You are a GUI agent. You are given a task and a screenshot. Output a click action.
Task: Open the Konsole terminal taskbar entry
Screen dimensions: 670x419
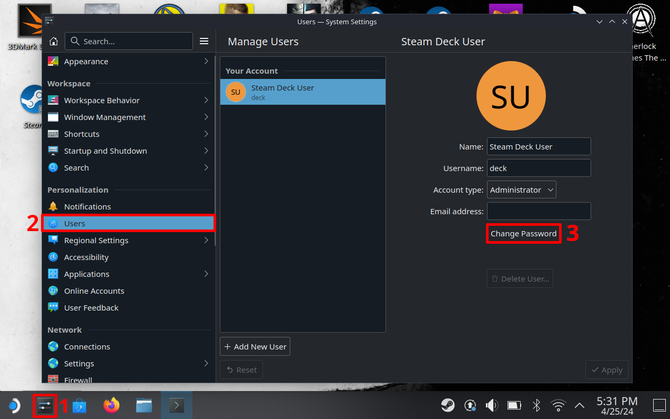pos(176,405)
